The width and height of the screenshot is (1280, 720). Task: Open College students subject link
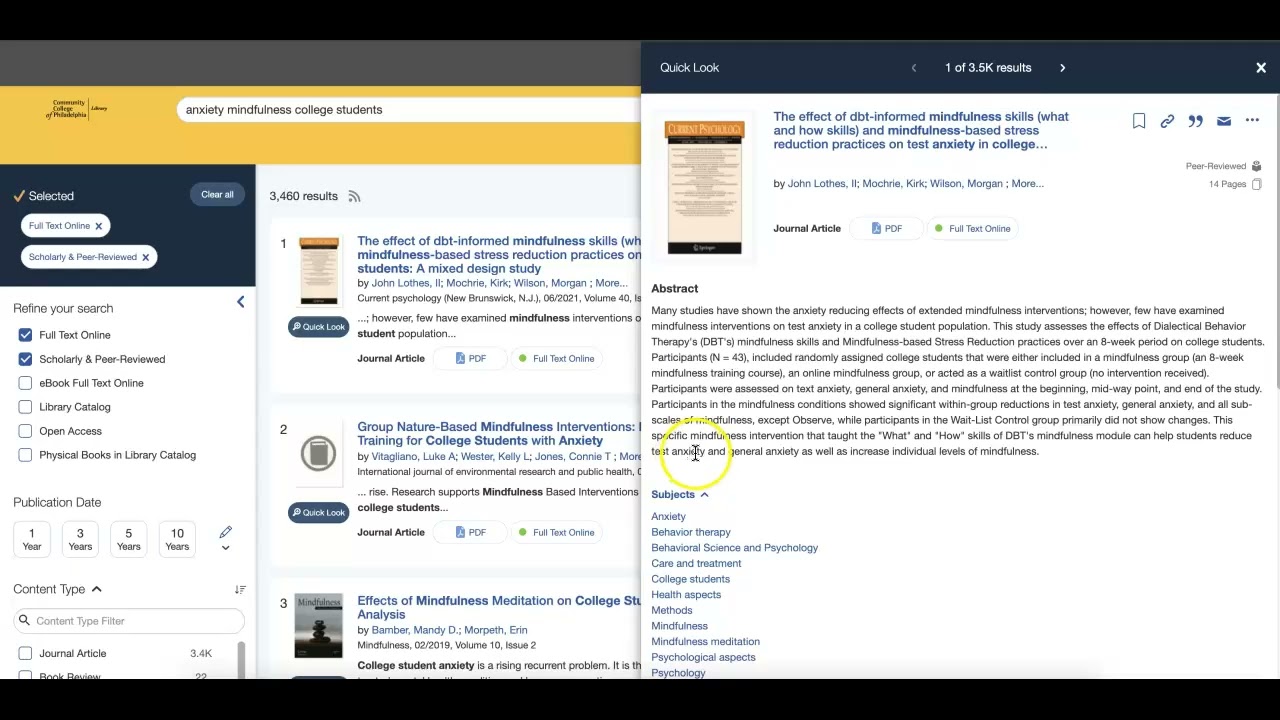(x=691, y=579)
